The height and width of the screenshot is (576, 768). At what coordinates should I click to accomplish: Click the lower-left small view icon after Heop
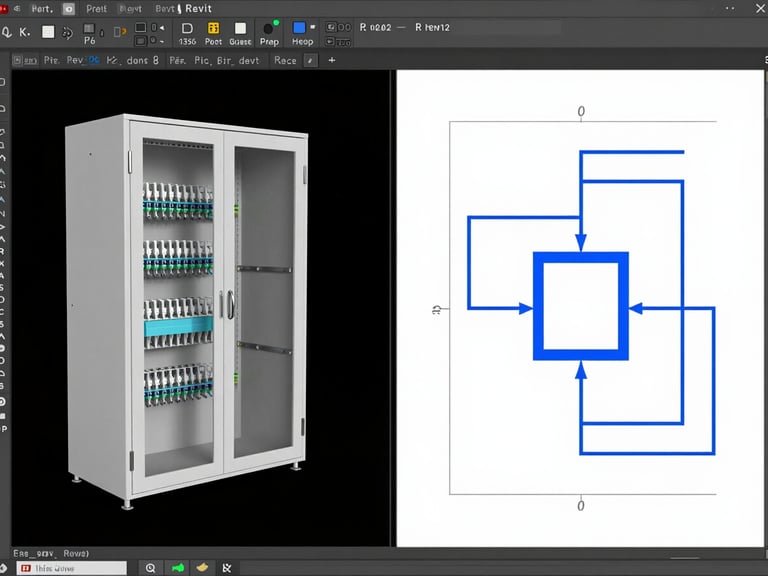[x=331, y=42]
